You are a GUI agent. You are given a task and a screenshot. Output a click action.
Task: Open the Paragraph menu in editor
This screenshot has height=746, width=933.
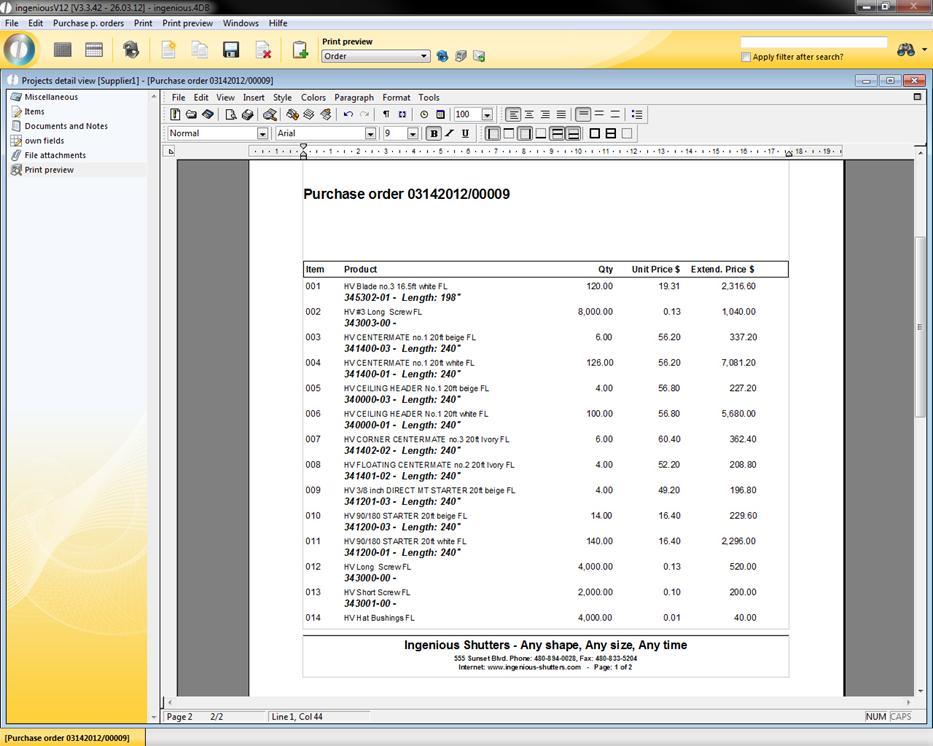click(x=354, y=98)
